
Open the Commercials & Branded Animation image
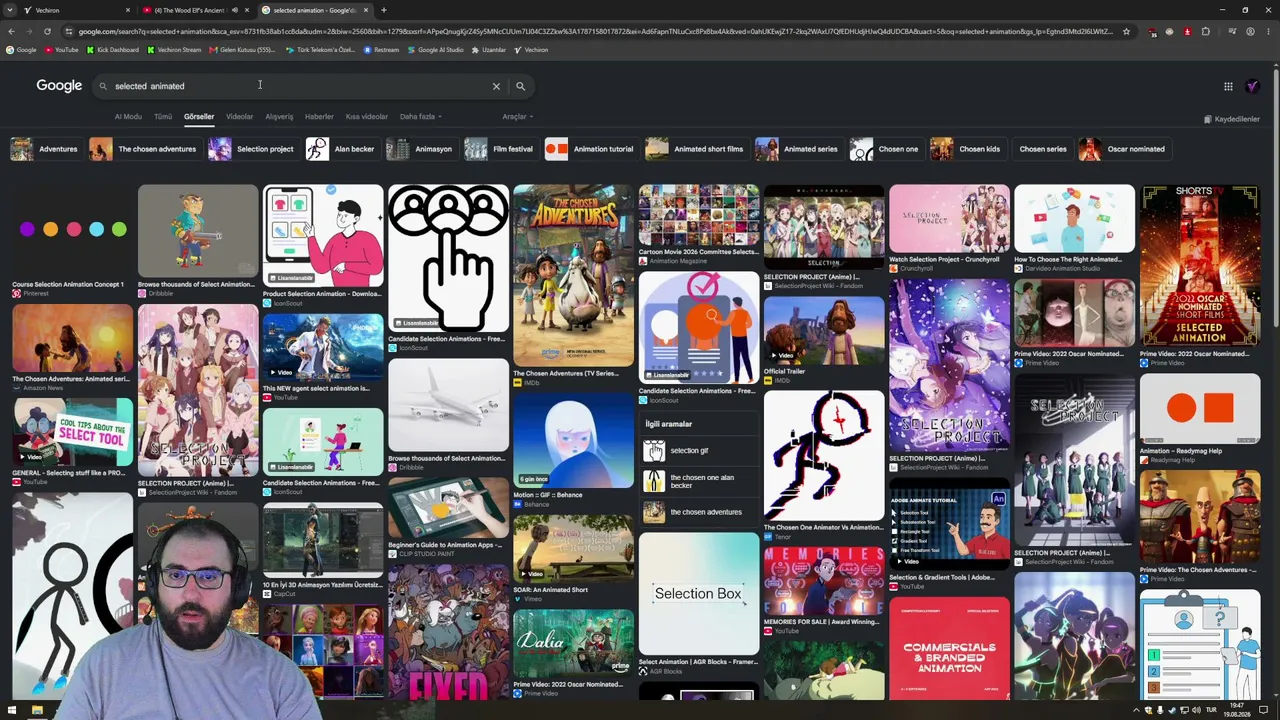coord(949,648)
